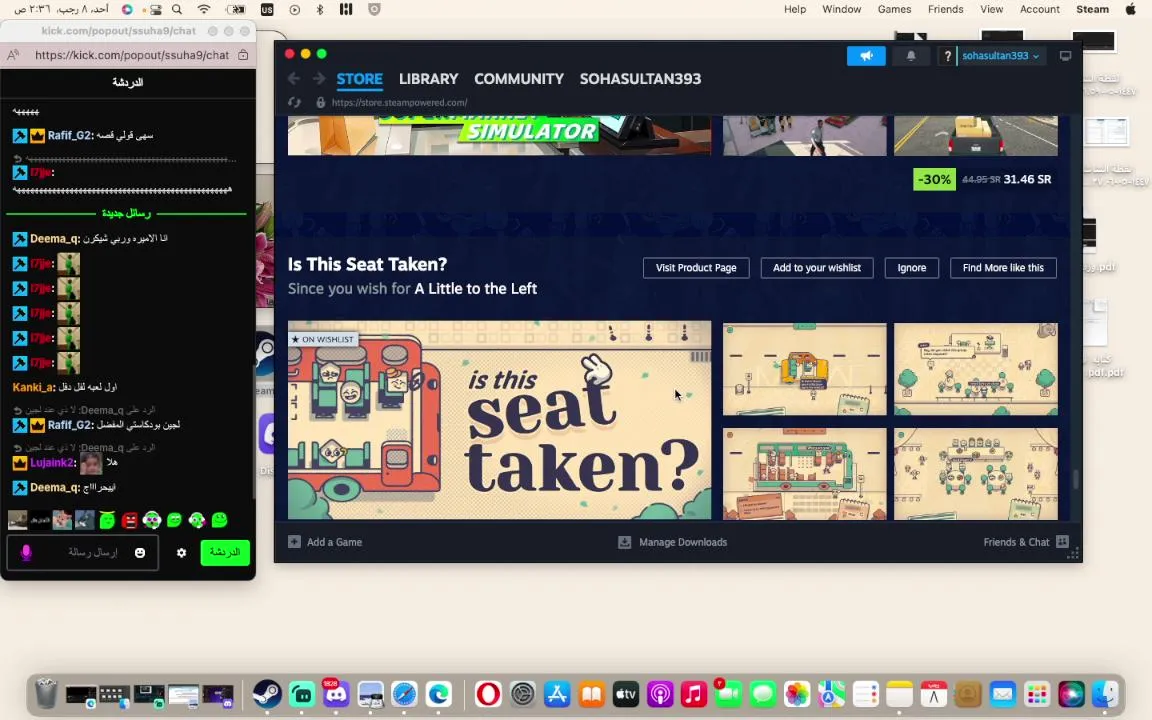Click Kanki_a username in chat

click(x=34, y=387)
